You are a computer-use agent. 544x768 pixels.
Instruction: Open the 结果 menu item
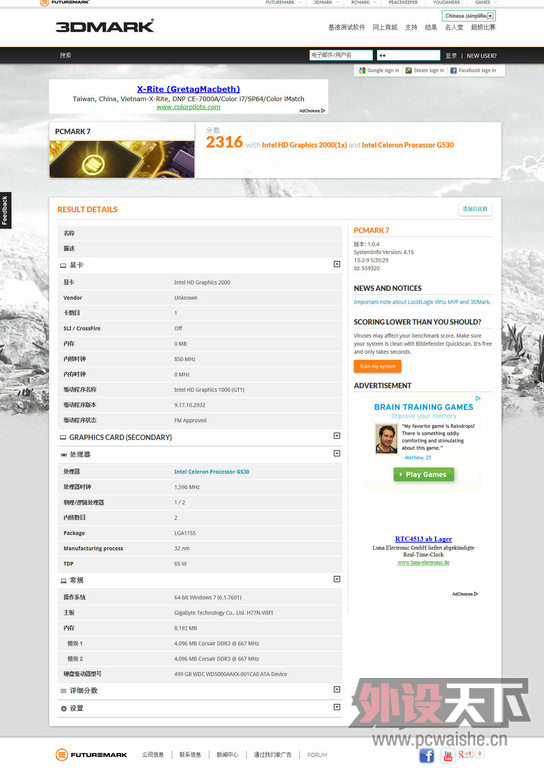(x=431, y=27)
